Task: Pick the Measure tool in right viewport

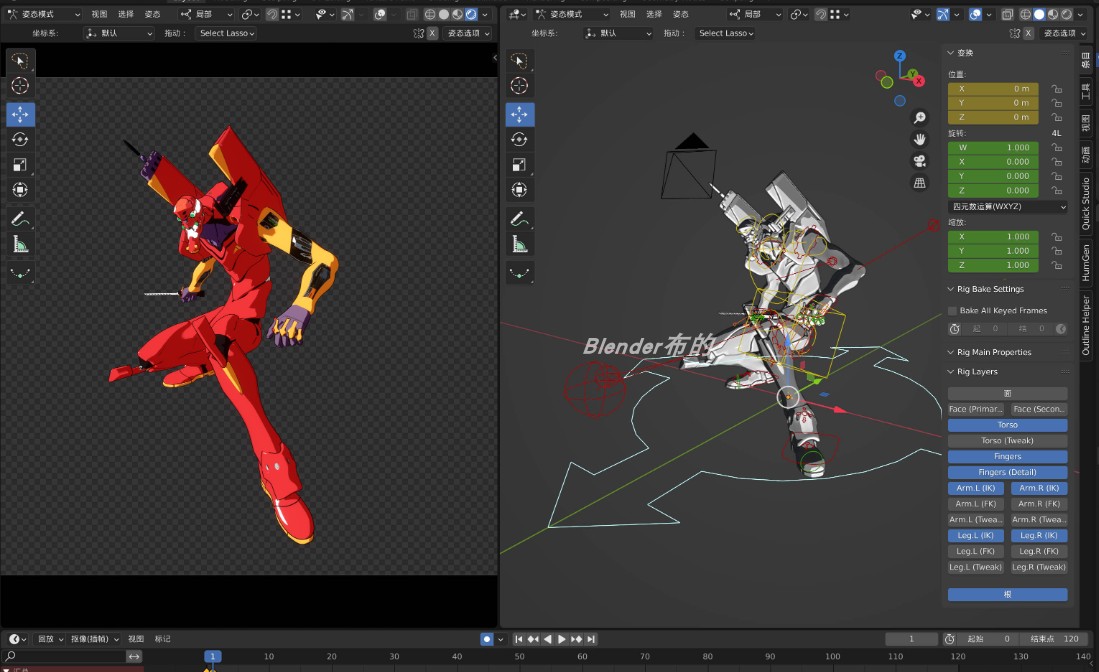Action: 519,244
